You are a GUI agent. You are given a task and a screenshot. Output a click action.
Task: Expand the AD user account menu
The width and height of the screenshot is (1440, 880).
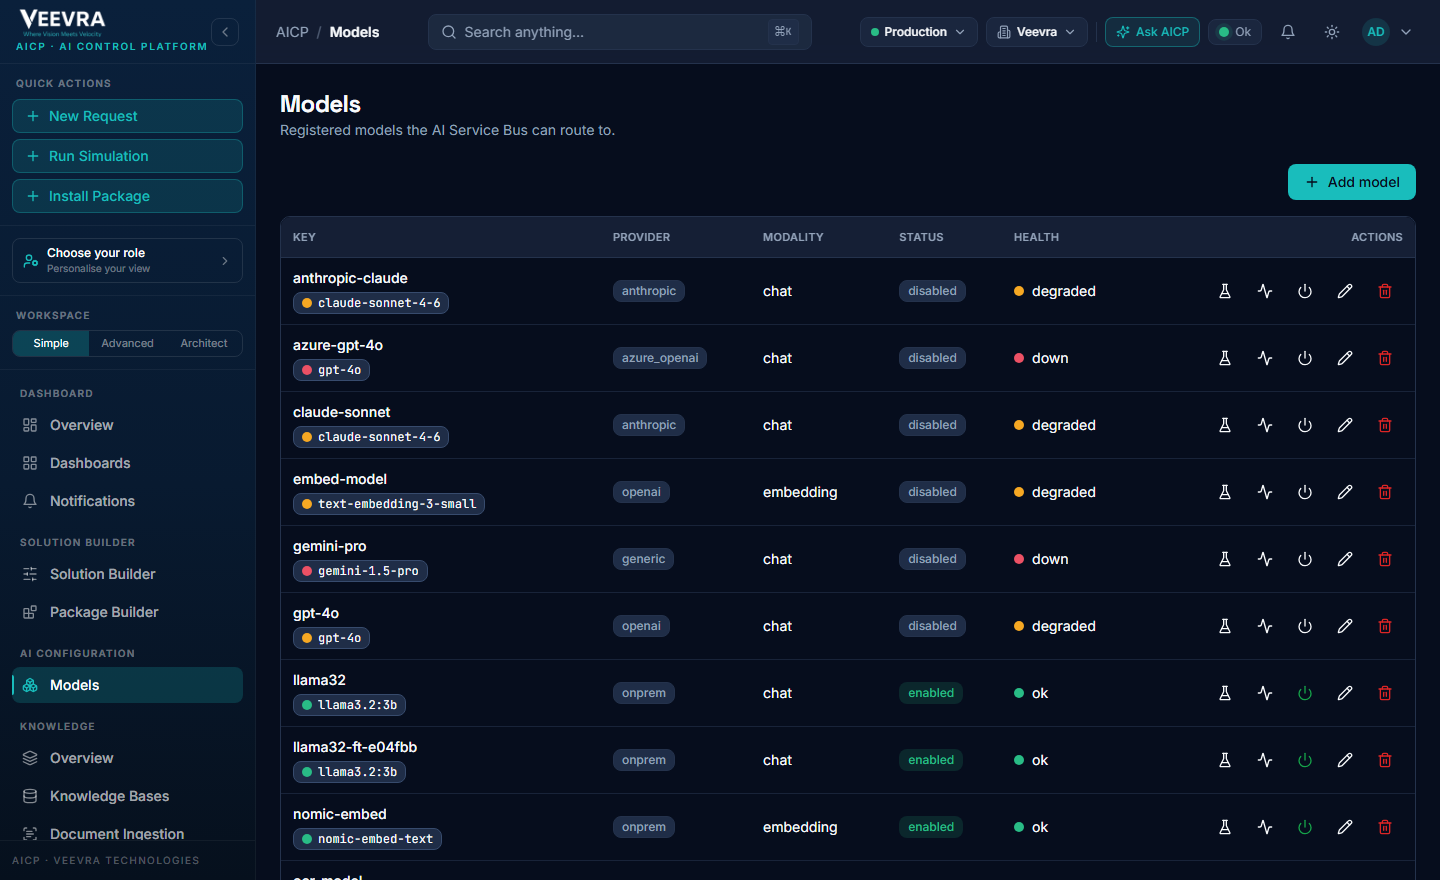(x=1406, y=32)
